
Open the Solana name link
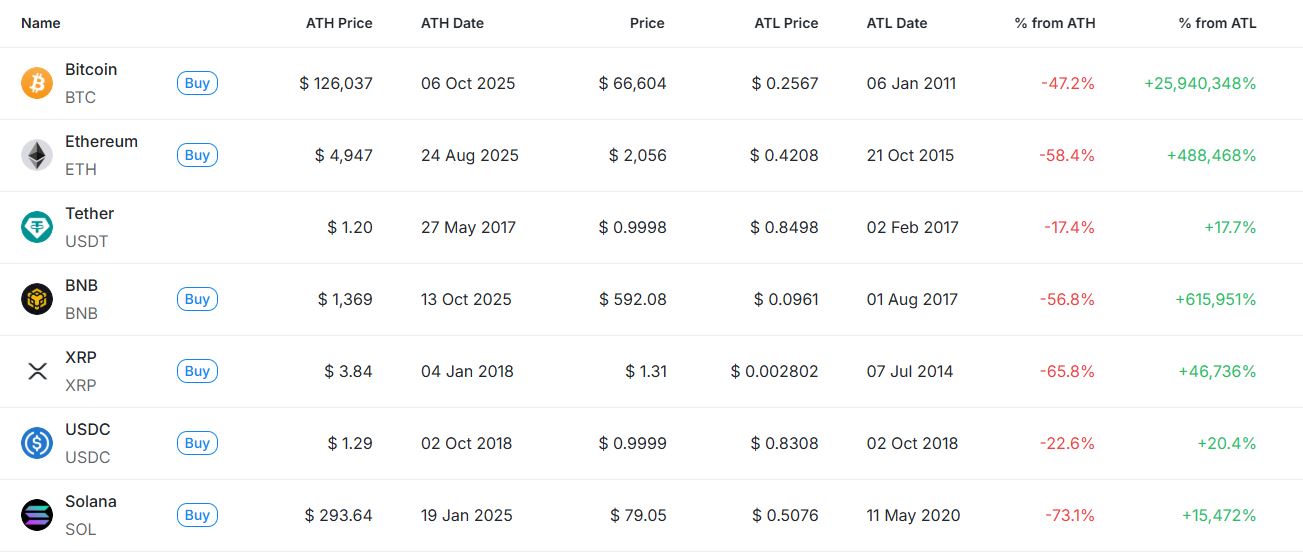tap(91, 502)
